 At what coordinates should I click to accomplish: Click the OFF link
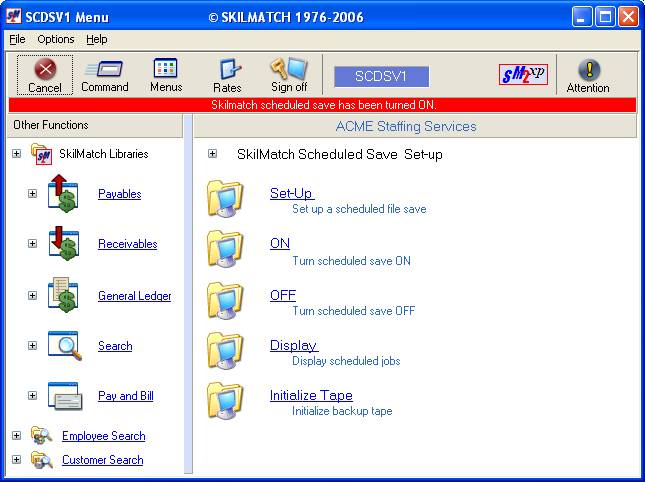[283, 295]
